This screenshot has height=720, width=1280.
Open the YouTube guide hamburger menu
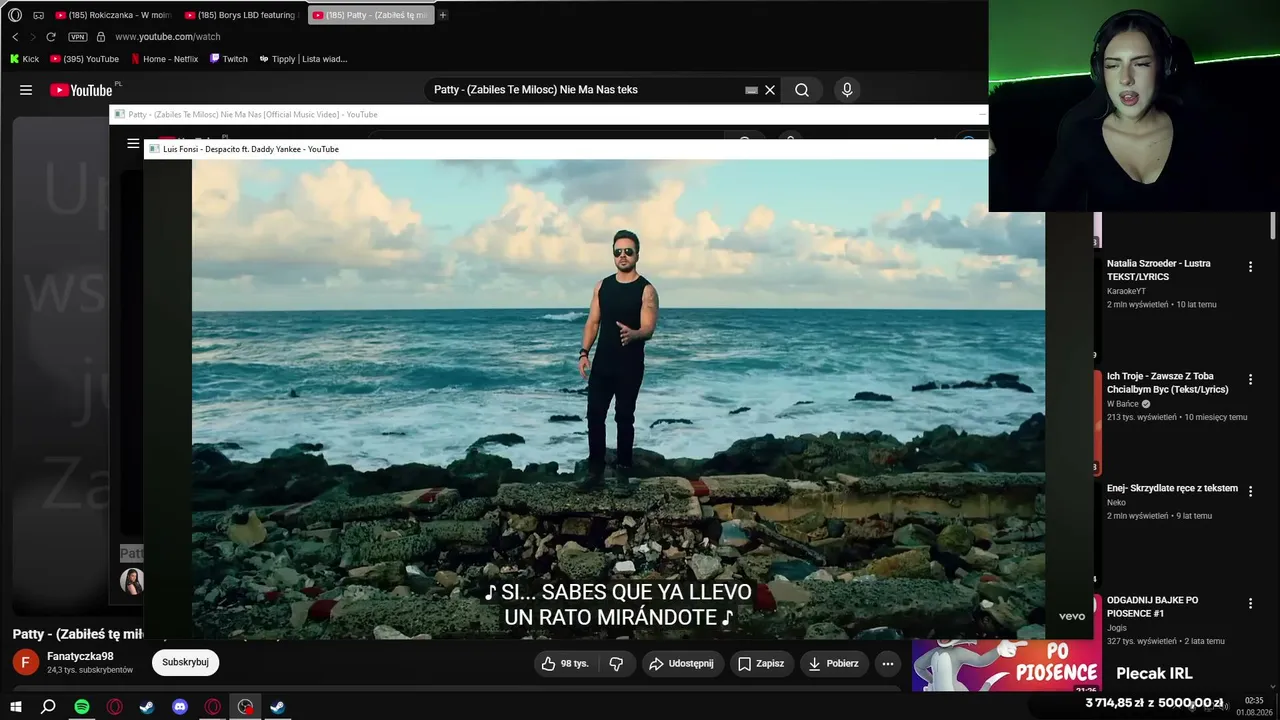pos(26,90)
